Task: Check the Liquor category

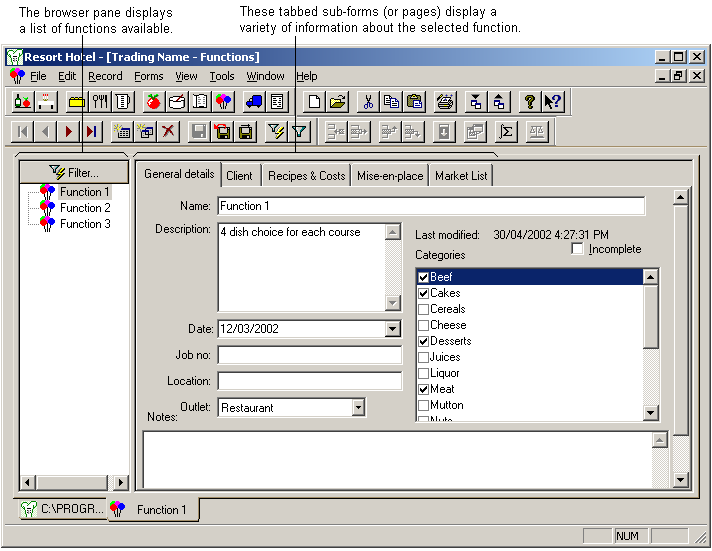Action: [x=423, y=373]
